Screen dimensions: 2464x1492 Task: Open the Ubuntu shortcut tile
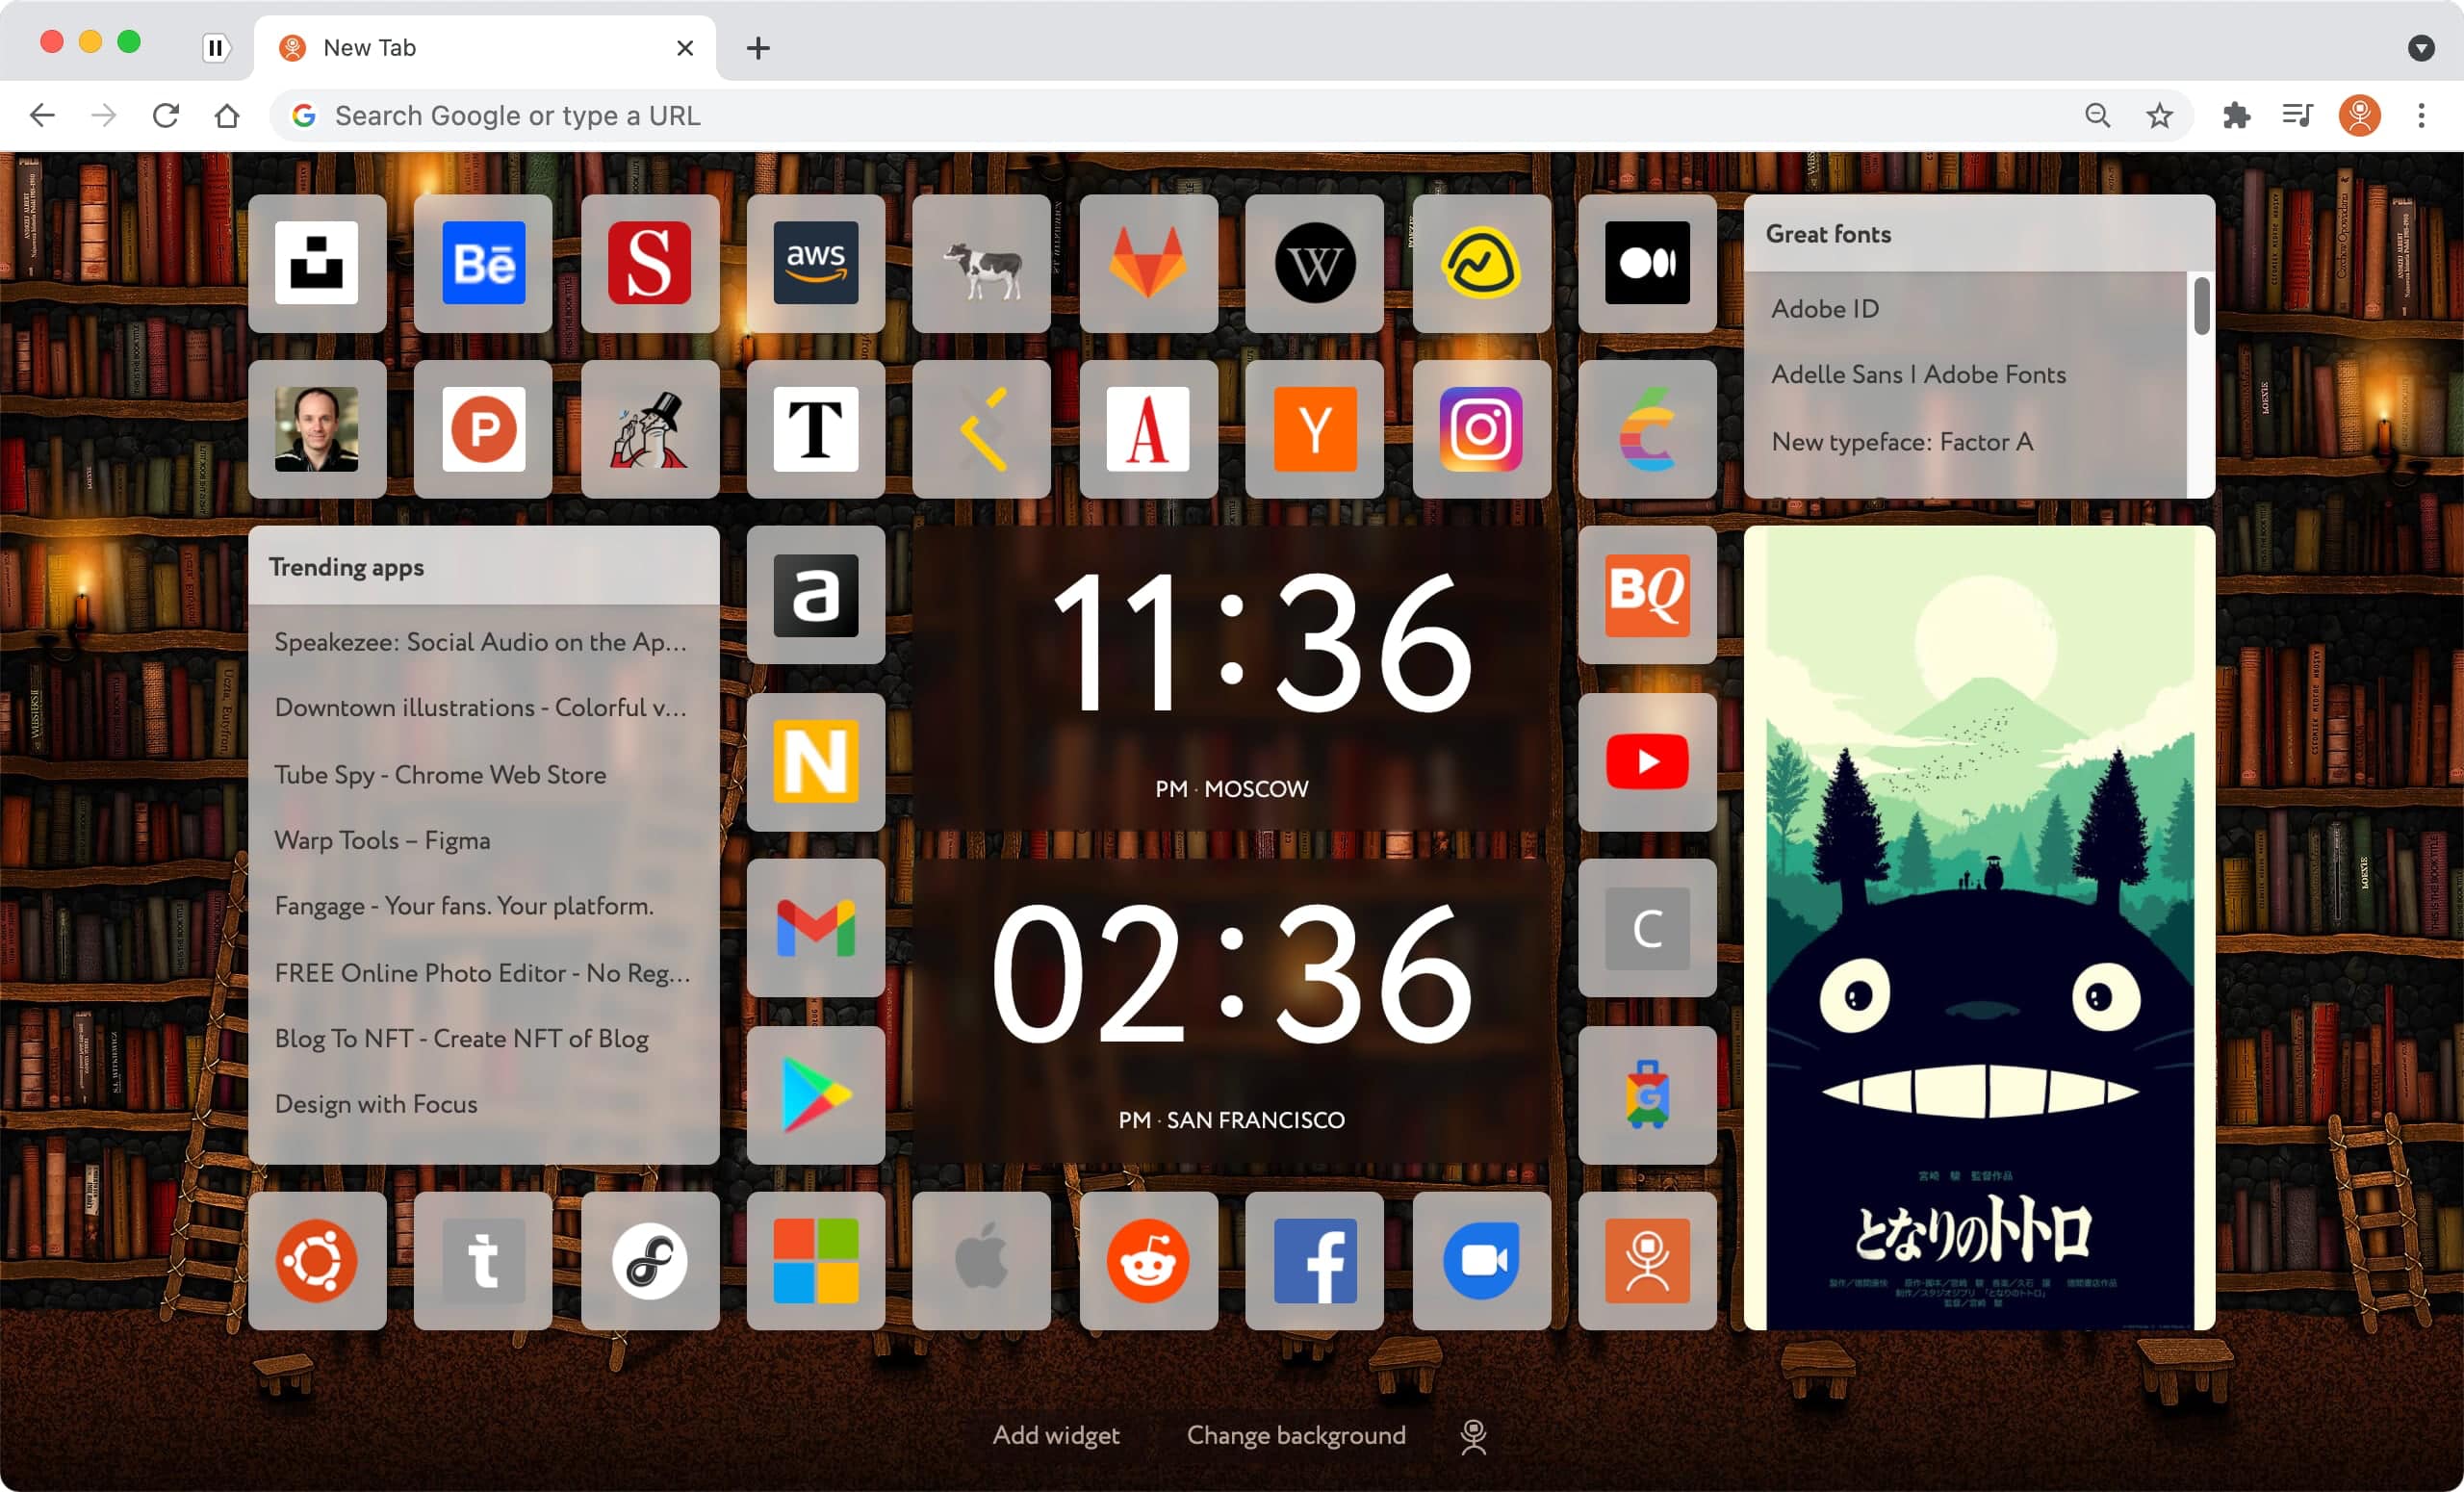(317, 1261)
